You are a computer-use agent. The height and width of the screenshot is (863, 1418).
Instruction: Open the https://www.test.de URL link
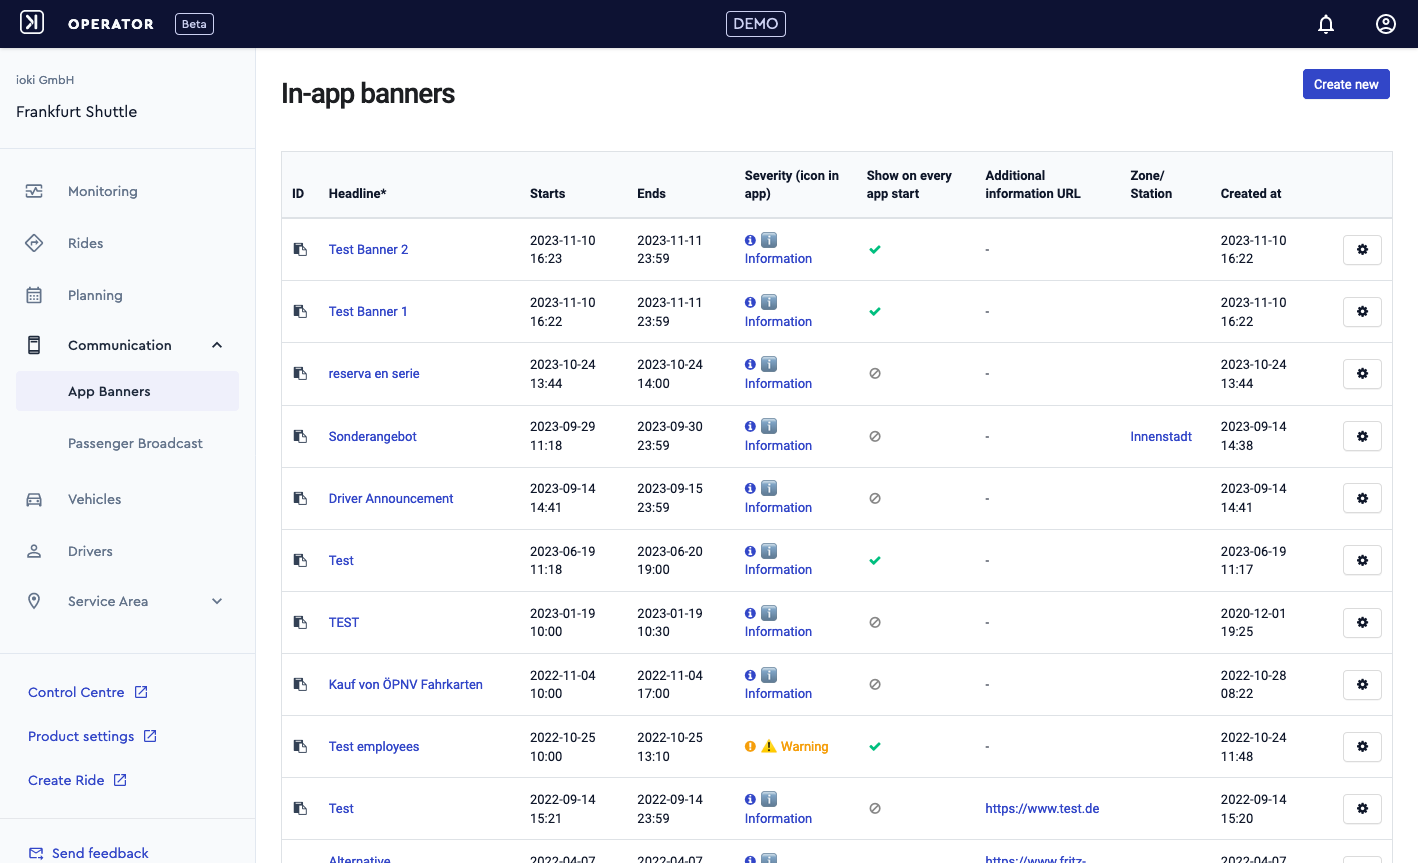click(x=1042, y=809)
